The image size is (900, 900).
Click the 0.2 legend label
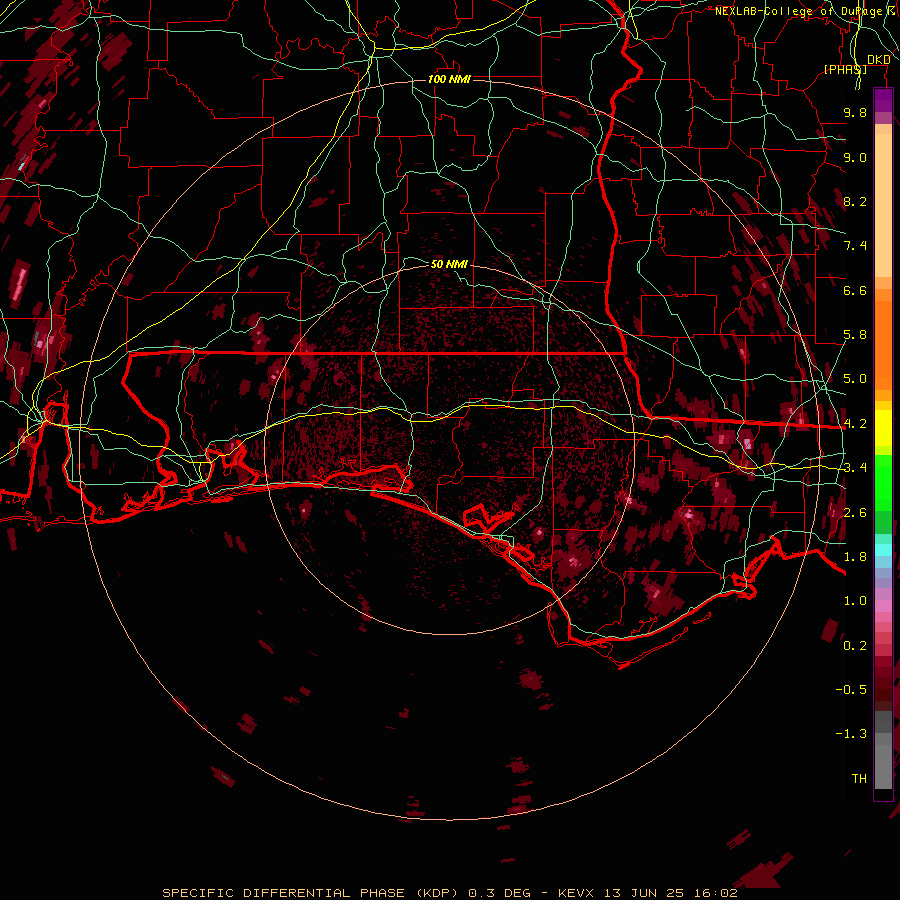tap(855, 646)
